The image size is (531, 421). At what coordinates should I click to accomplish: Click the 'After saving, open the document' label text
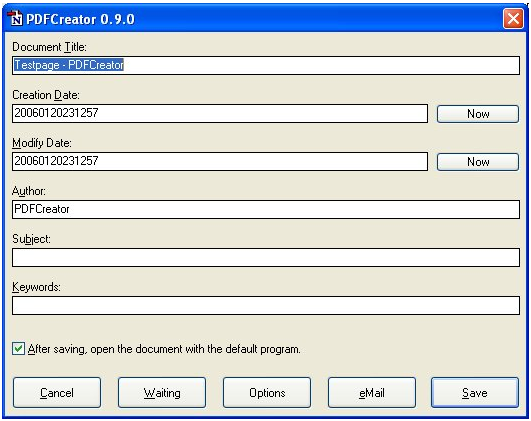tap(164, 349)
